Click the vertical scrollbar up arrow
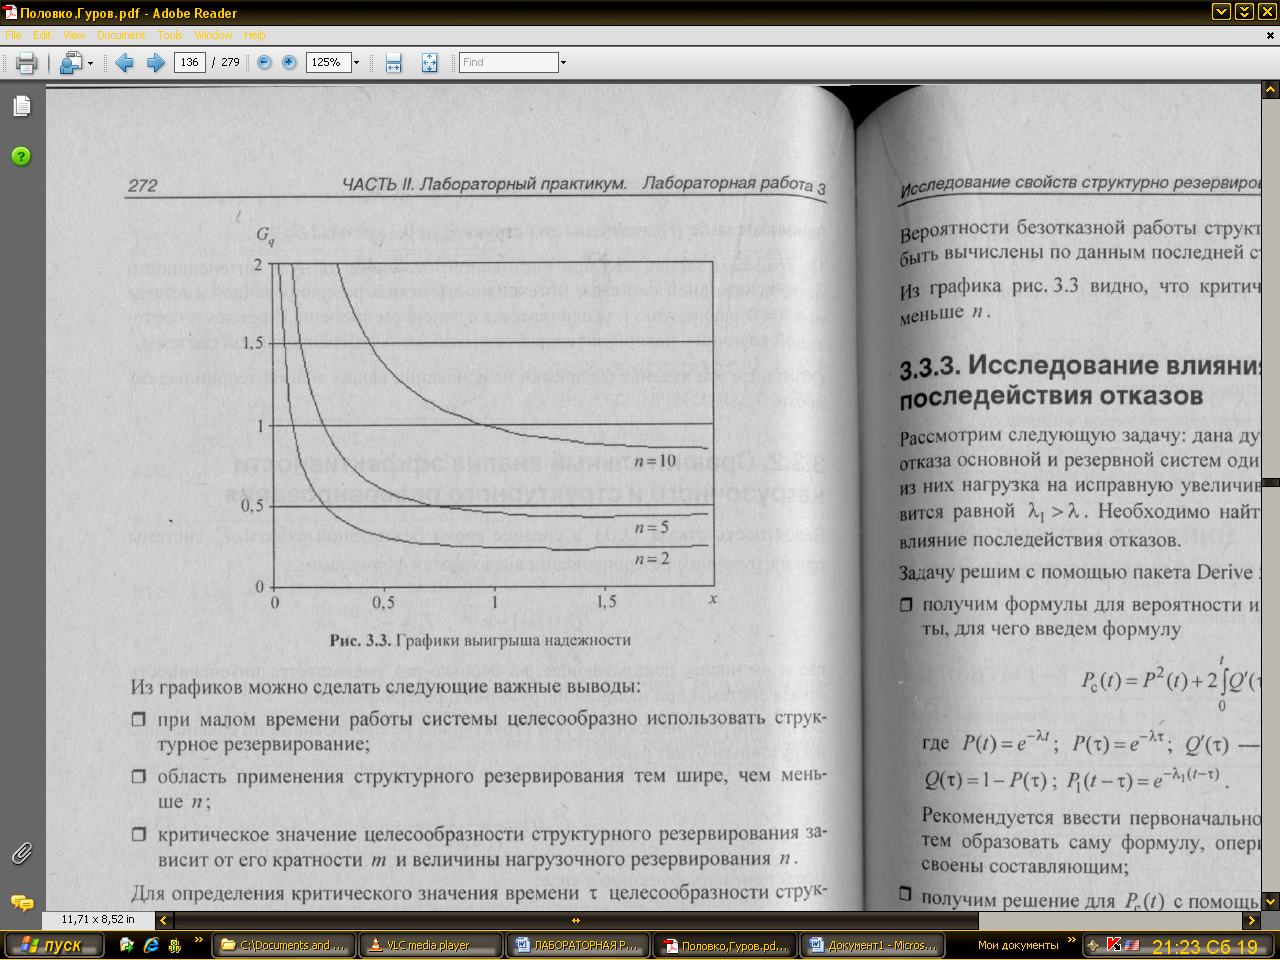The image size is (1280, 960). 1270,90
